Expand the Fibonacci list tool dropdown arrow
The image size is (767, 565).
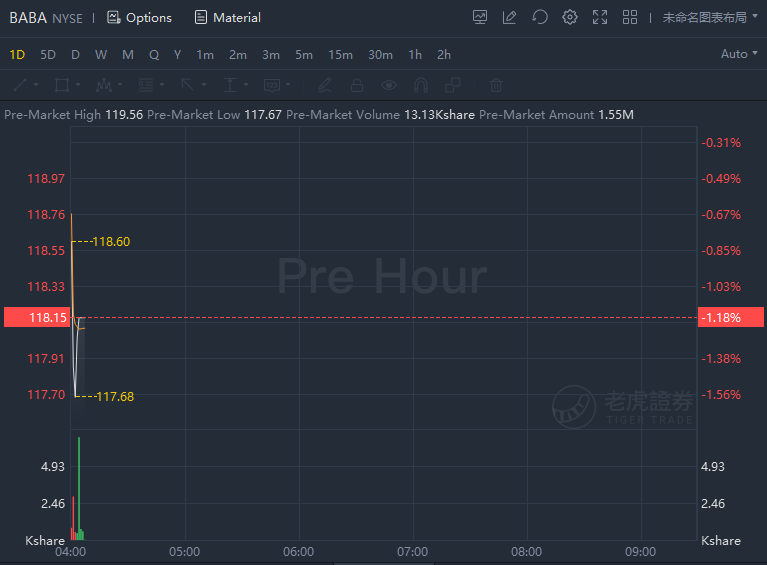coord(162,85)
